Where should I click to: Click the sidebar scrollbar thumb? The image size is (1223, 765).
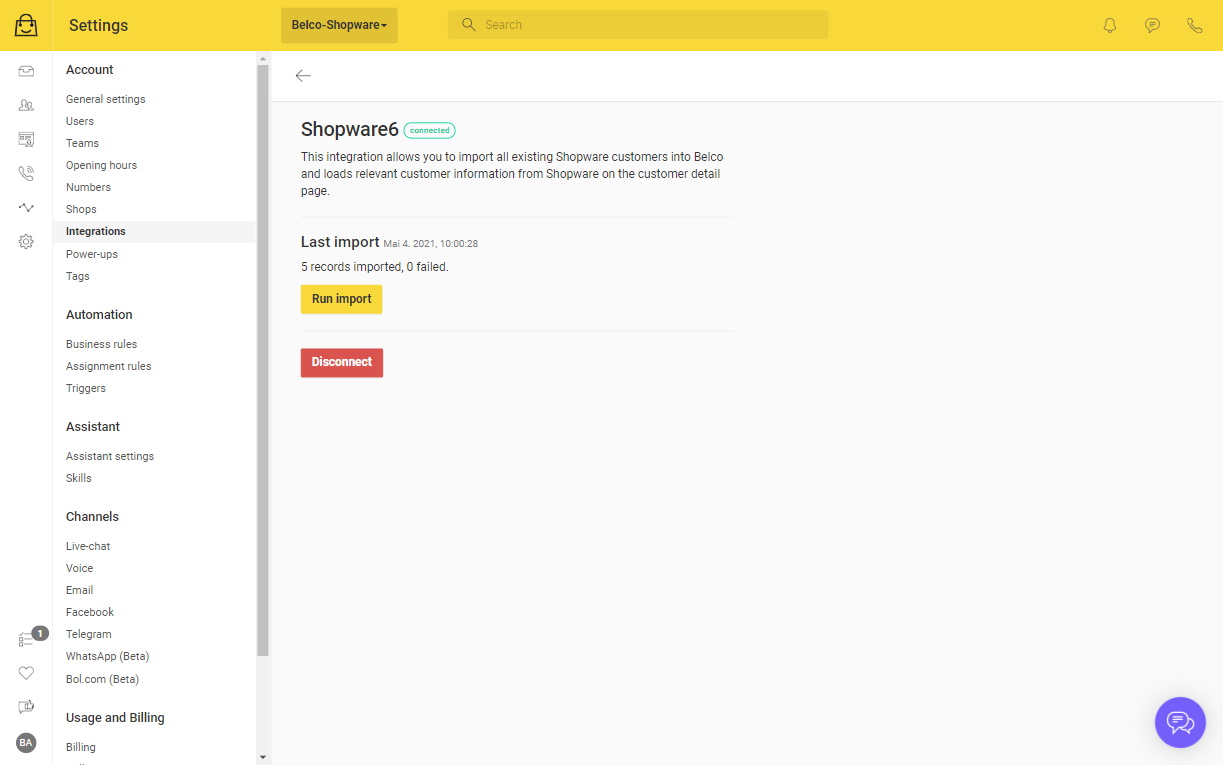263,360
